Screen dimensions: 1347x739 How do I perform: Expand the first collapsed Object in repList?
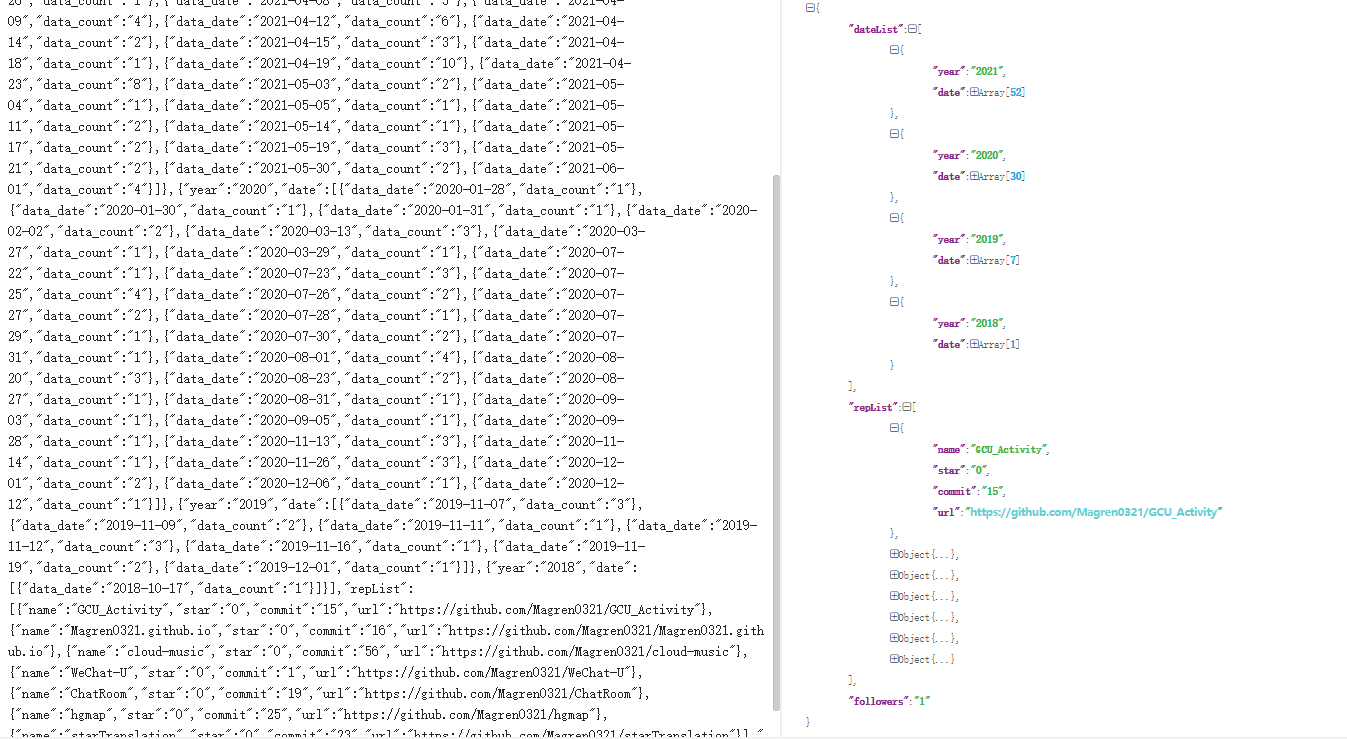tap(894, 554)
